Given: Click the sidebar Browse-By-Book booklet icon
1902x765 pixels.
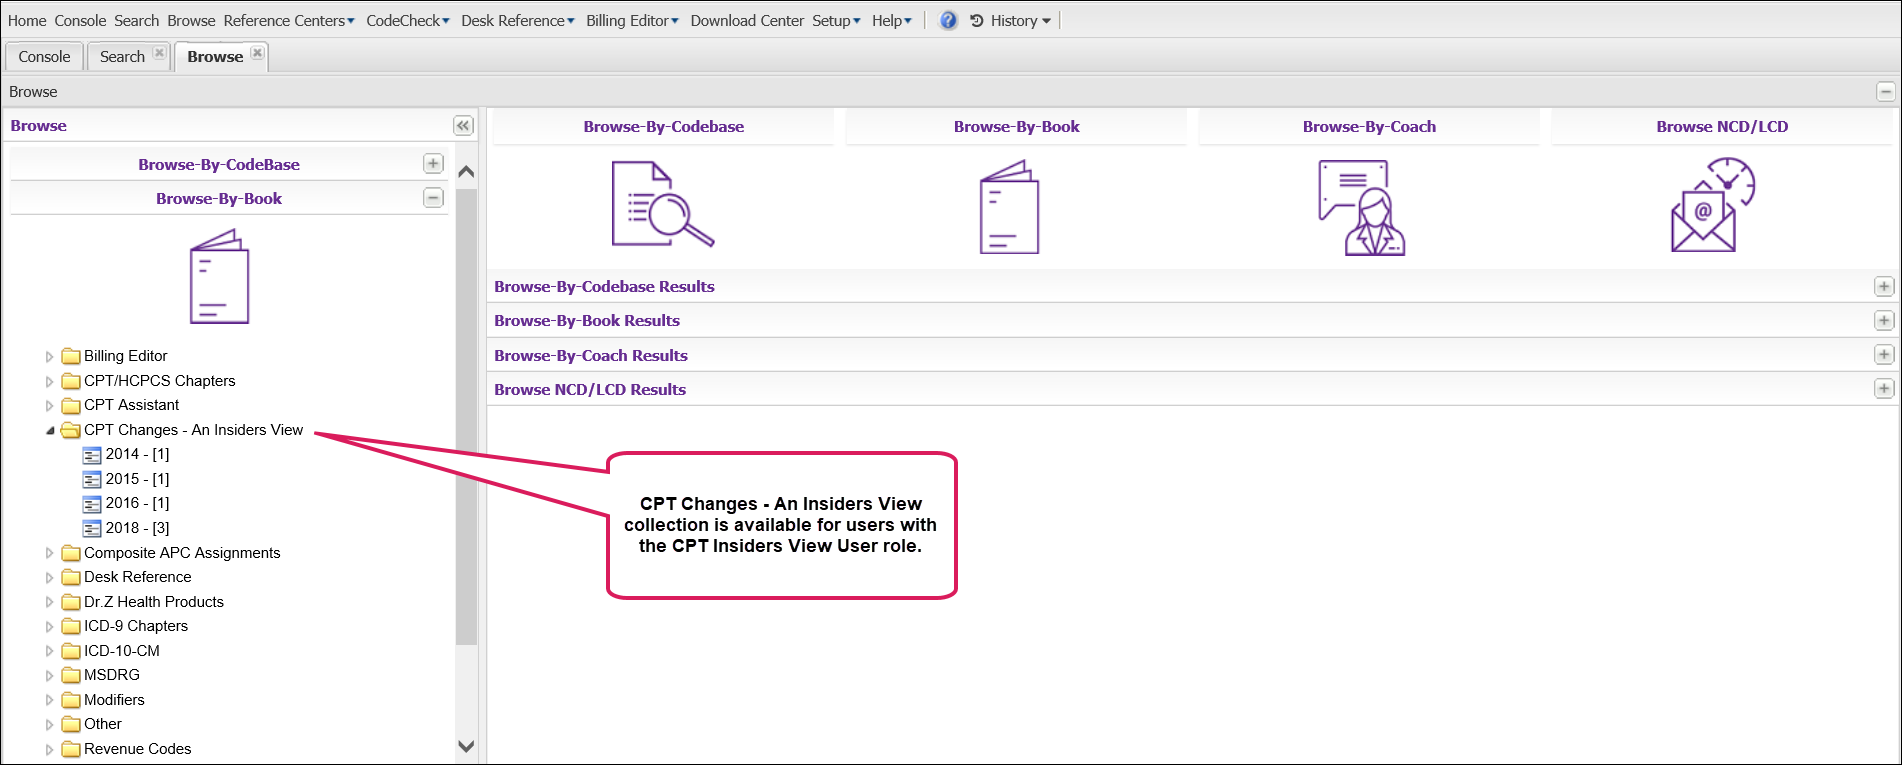Looking at the screenshot, I should (x=219, y=277).
